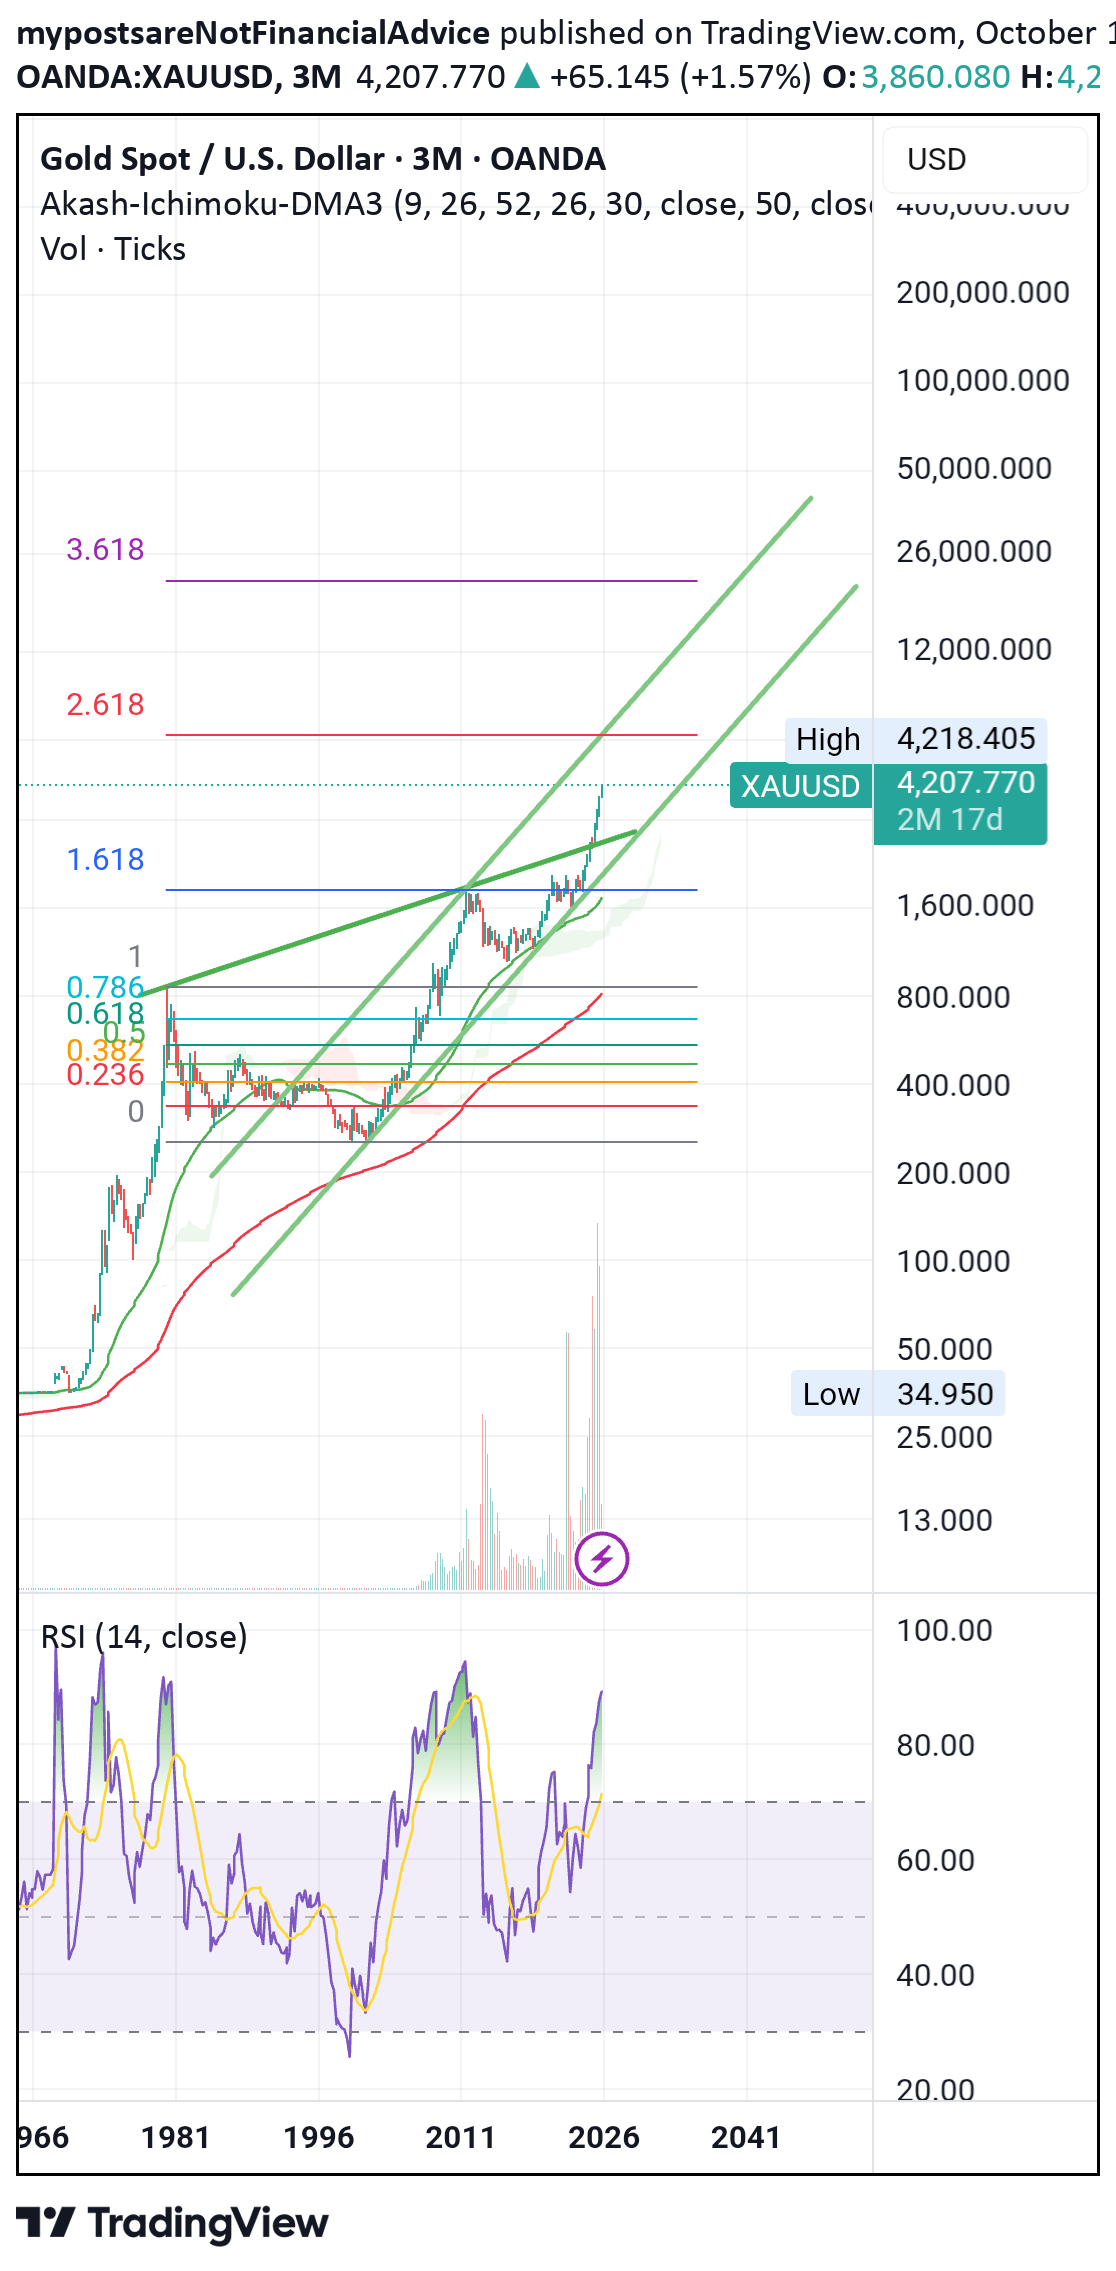This screenshot has width=1116, height=2271.
Task: Click the 80.00 RSI scale label
Action: [x=935, y=1745]
